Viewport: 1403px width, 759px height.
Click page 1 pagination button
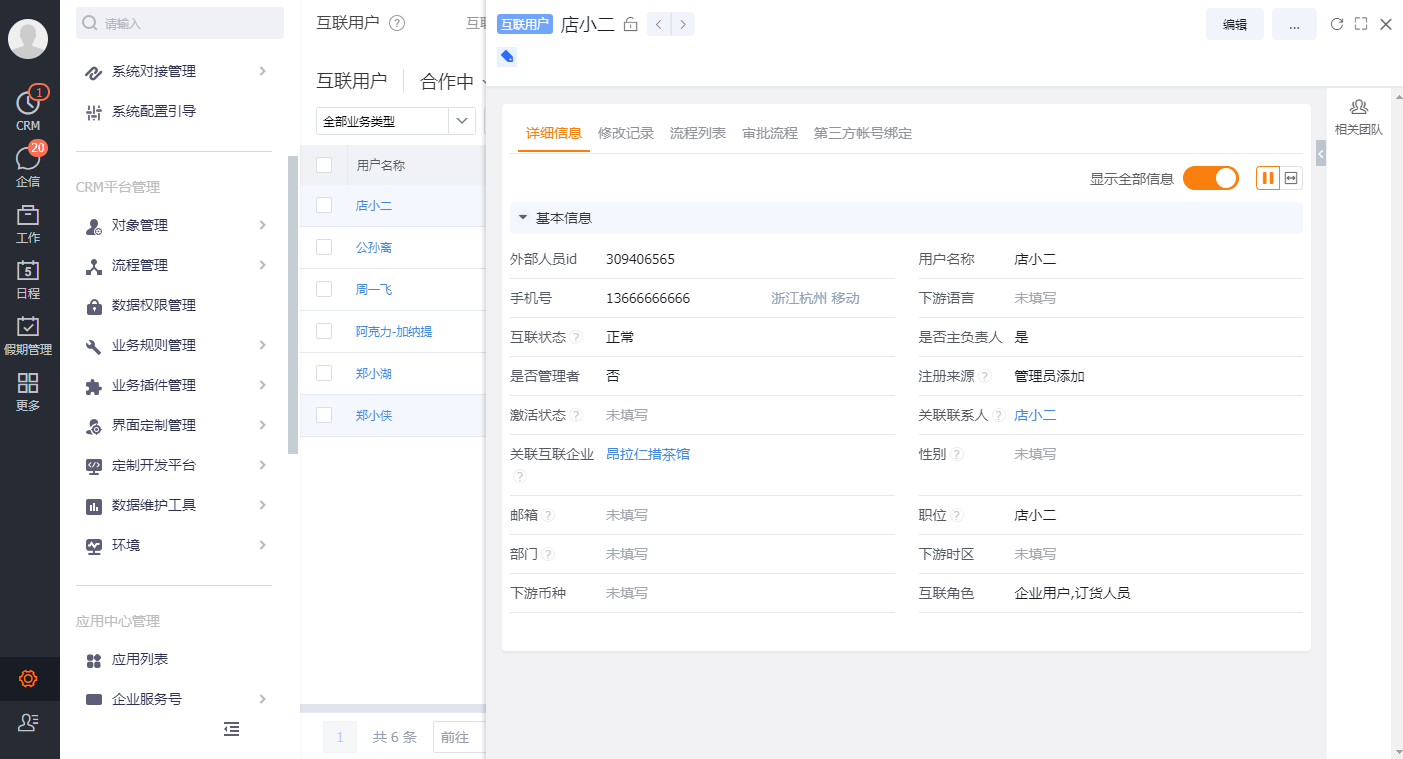tap(339, 737)
